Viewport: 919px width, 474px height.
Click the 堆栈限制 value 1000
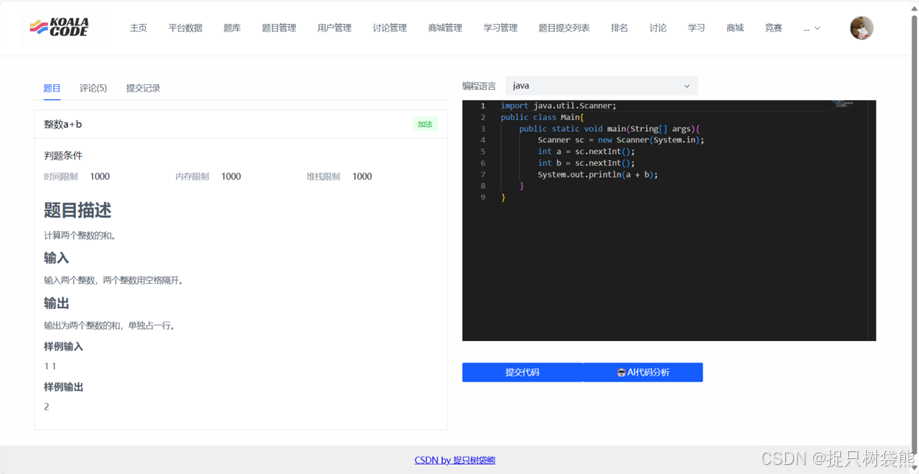pos(362,176)
